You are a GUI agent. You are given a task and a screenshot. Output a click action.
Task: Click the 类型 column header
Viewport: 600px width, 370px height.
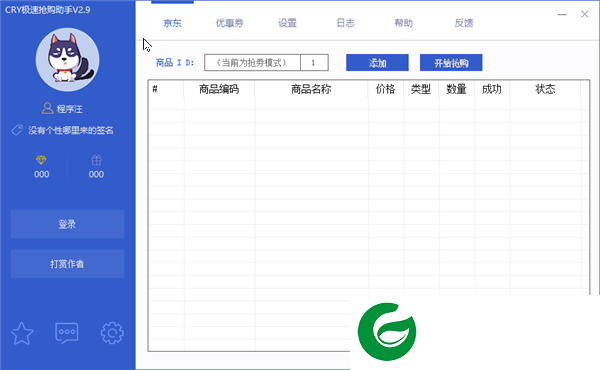tap(421, 89)
